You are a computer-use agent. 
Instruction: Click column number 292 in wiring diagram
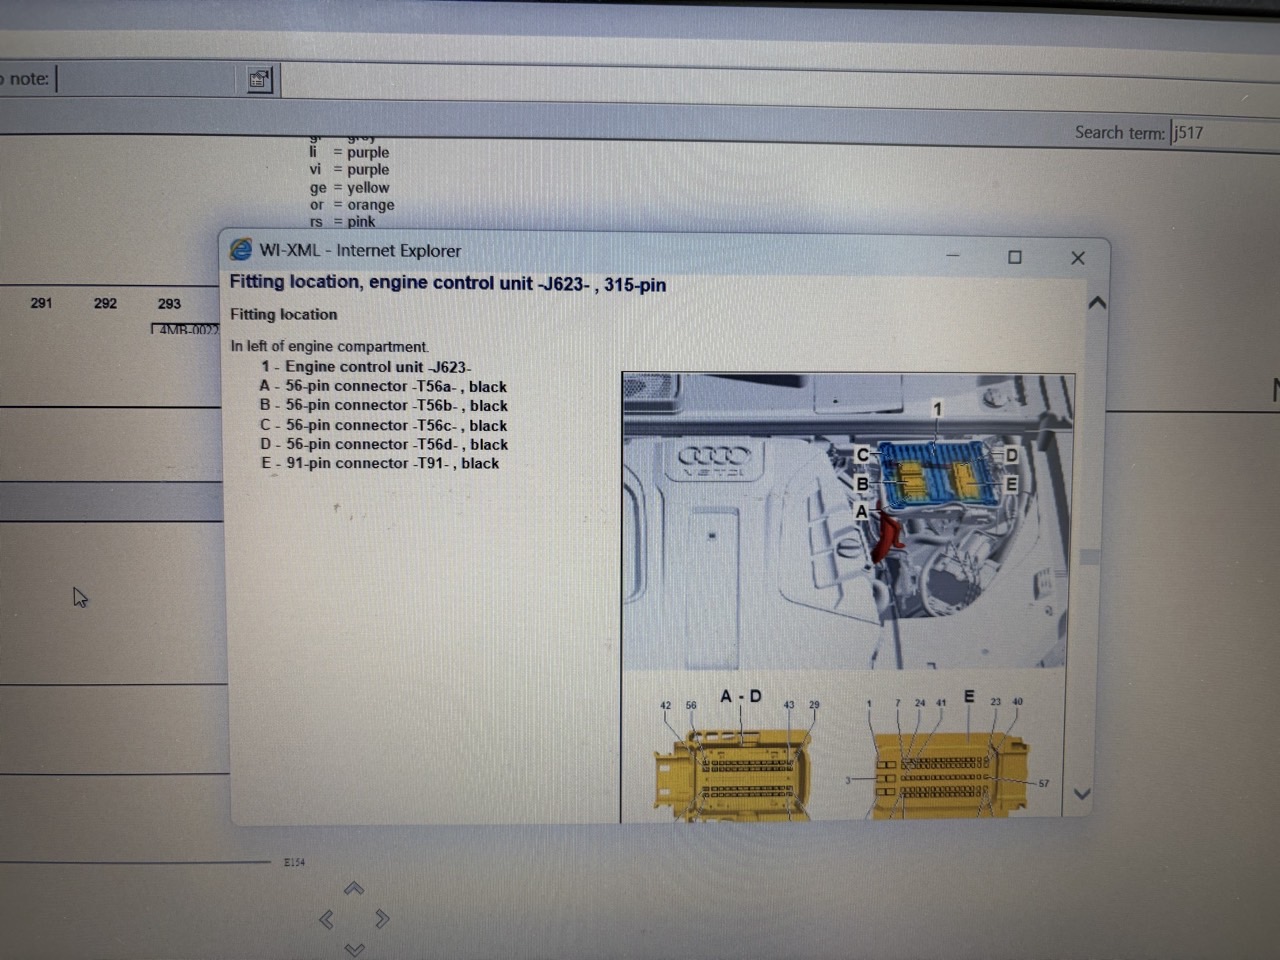[x=105, y=303]
